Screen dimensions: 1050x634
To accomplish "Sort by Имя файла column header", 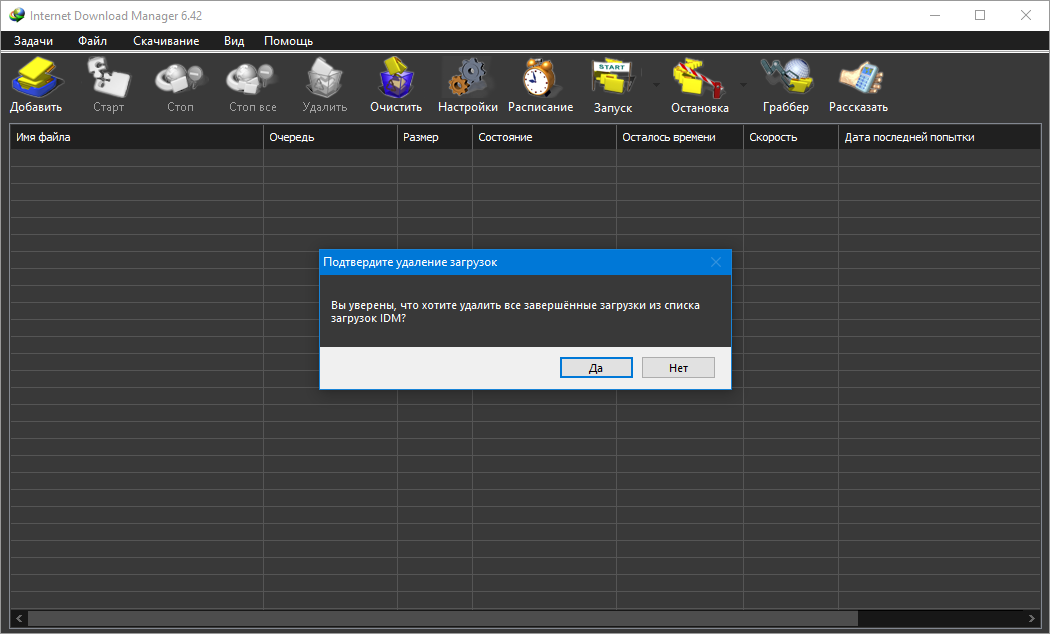I will click(136, 137).
